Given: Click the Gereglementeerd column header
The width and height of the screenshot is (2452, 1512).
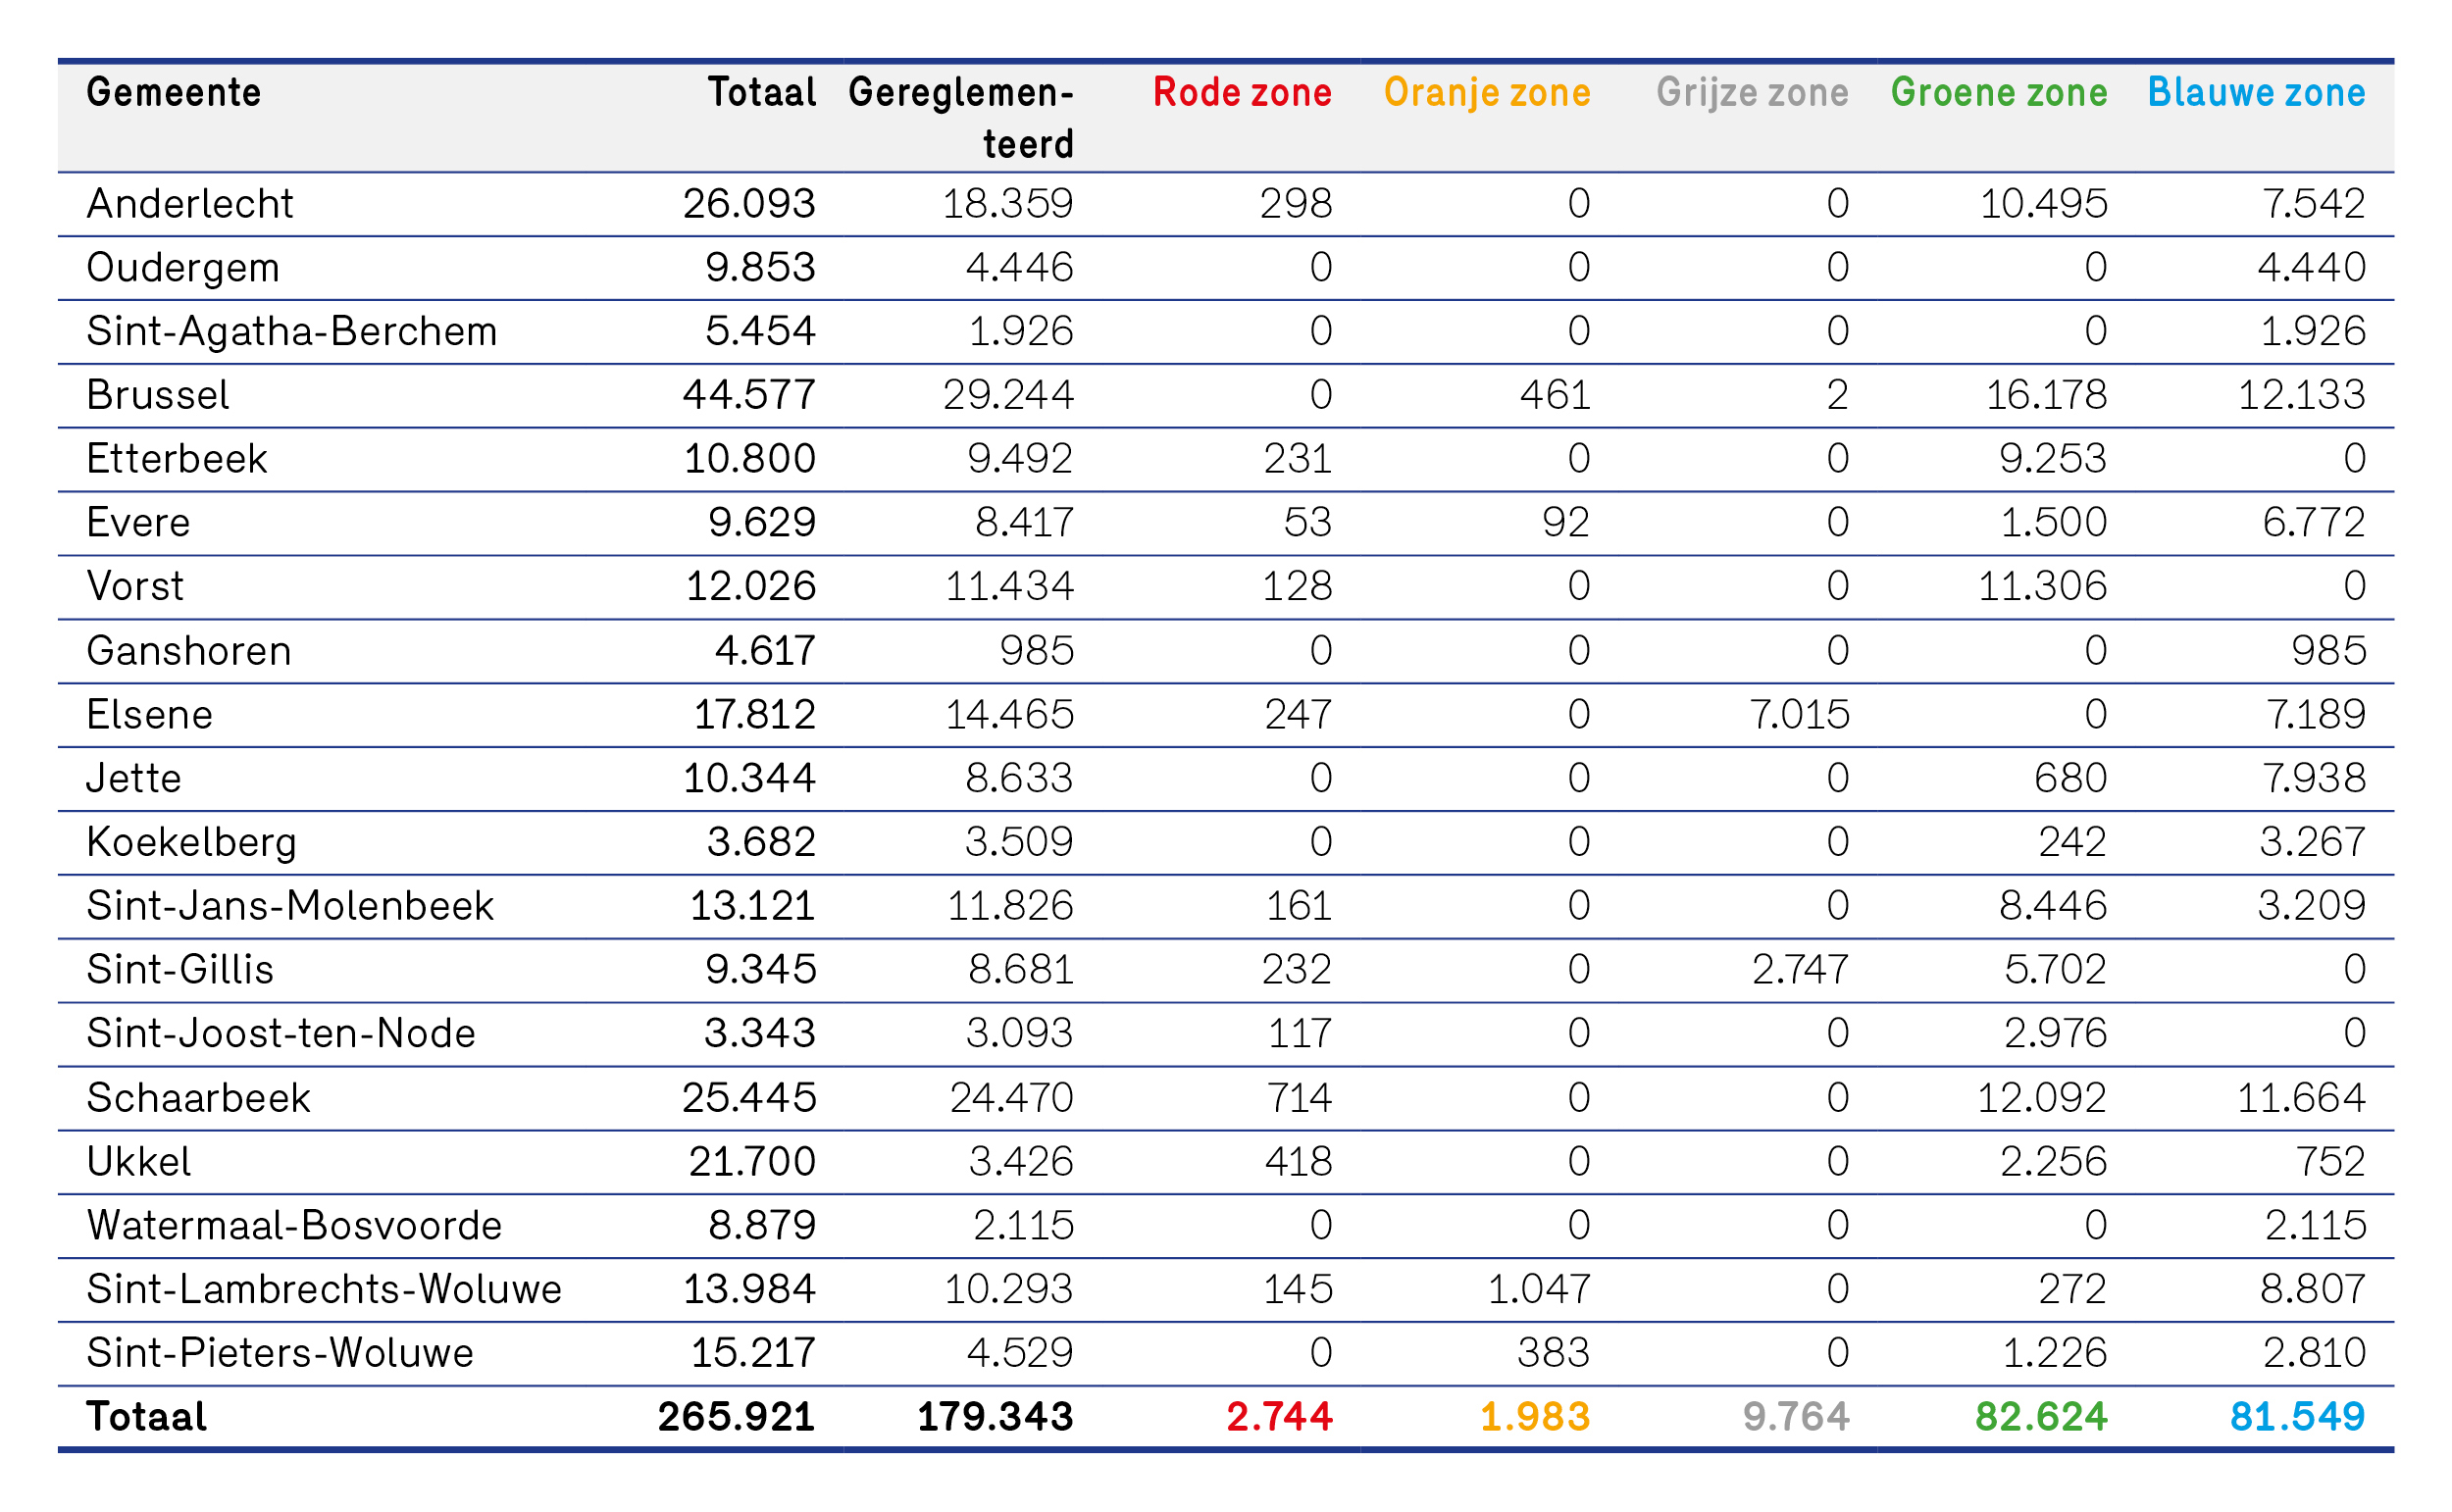Looking at the screenshot, I should click(x=961, y=118).
